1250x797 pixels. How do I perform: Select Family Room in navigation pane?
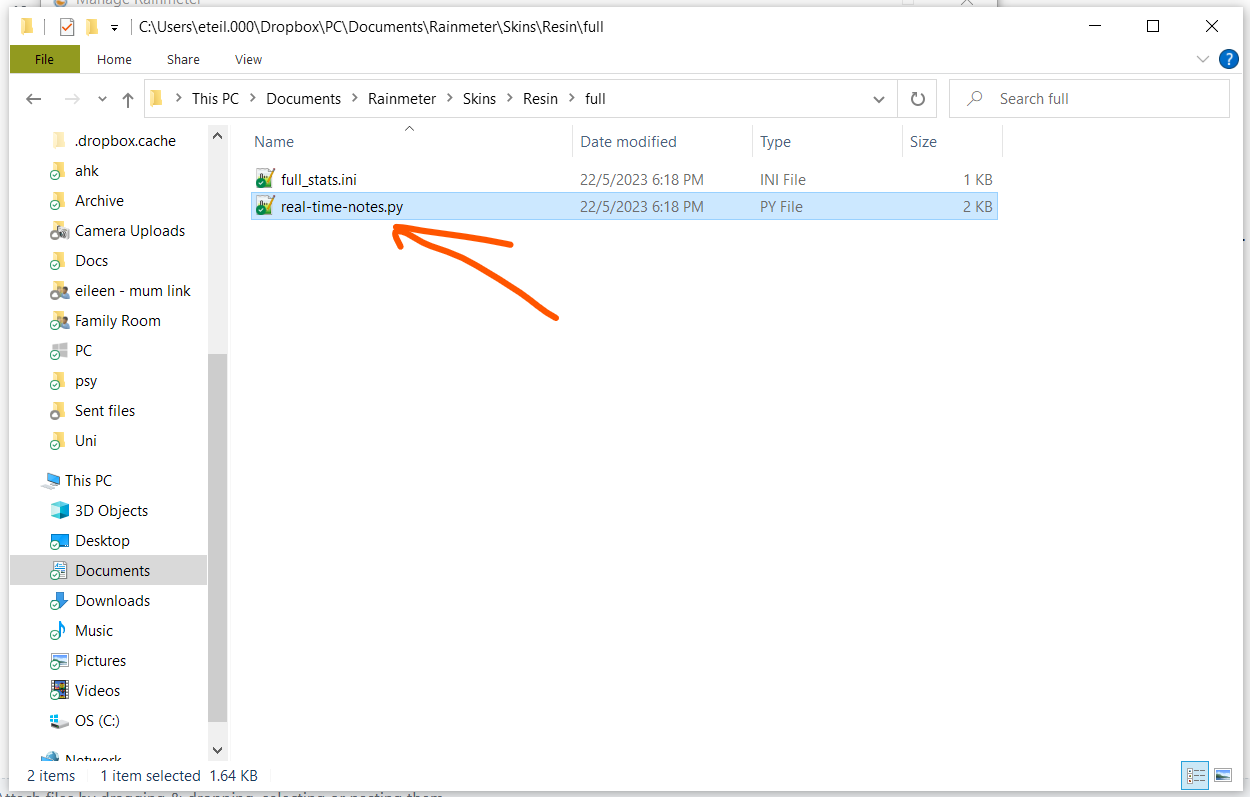117,321
